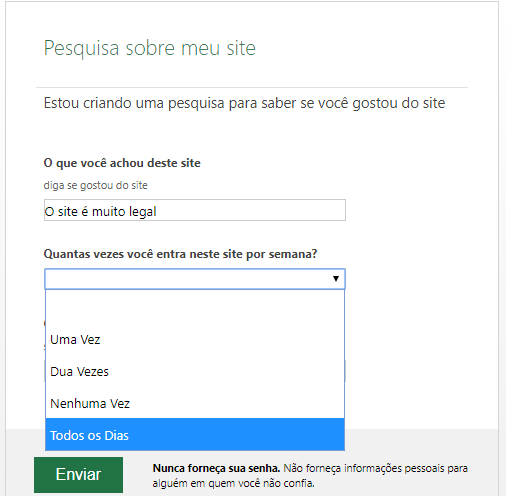The height and width of the screenshot is (496, 506).
Task: Click the empty selected-value area of the combo box
Action: pos(188,279)
